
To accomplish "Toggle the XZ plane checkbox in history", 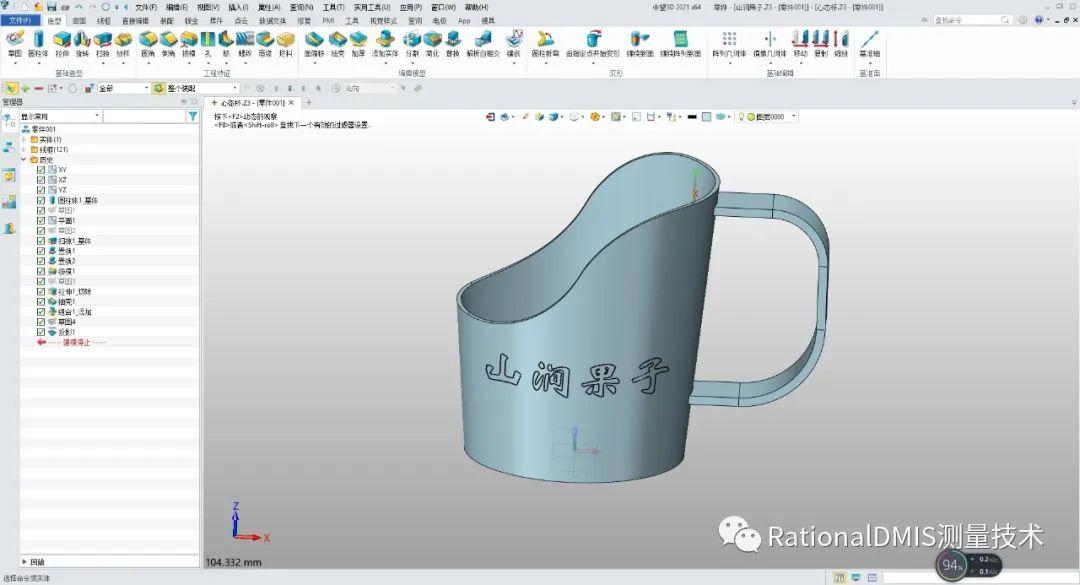I will click(x=41, y=180).
